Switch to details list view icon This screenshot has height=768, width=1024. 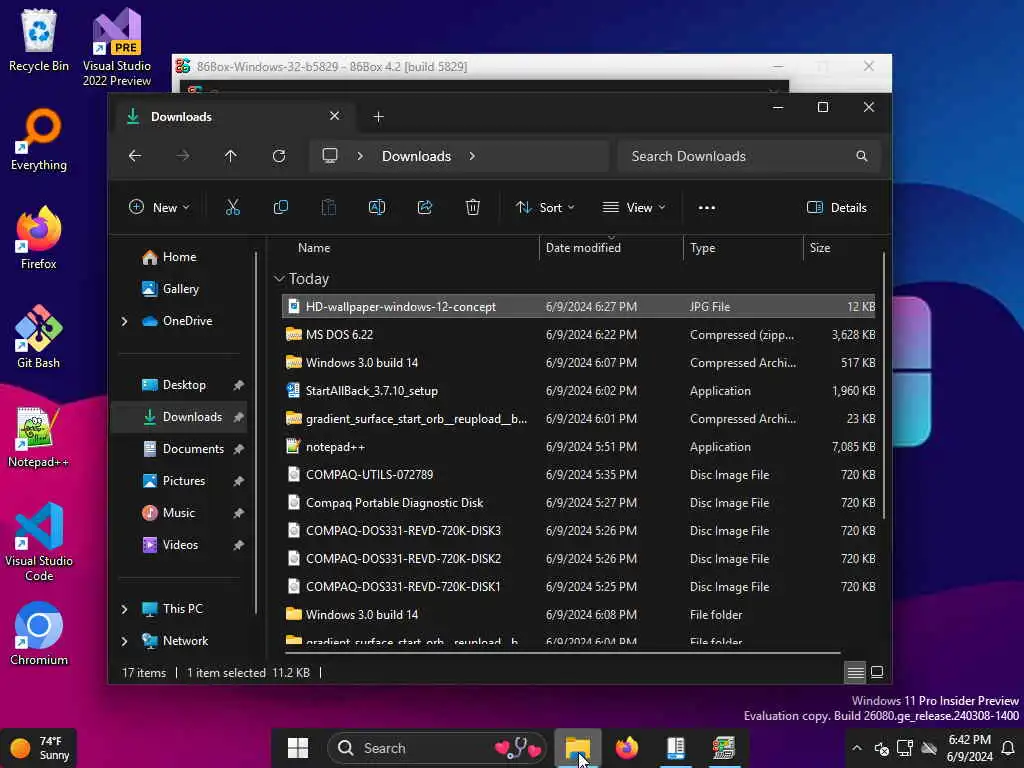pyautogui.click(x=856, y=672)
